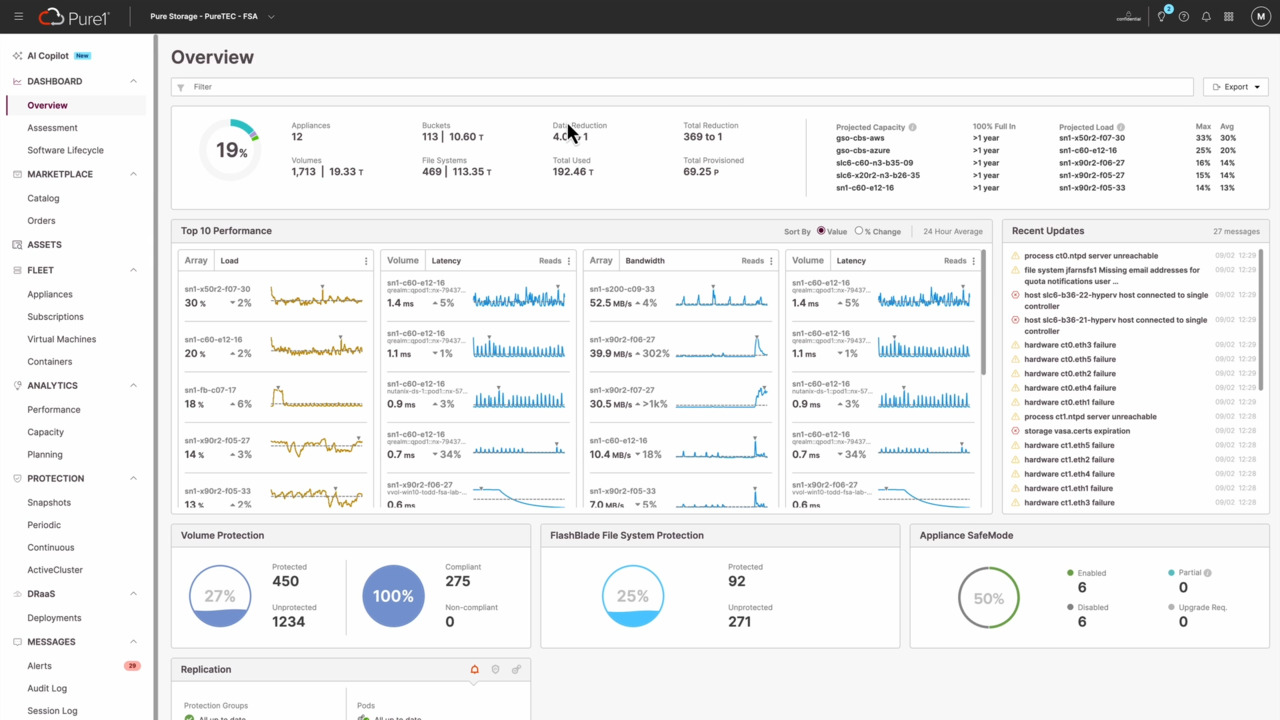Select the alert bell icon in Replication panel
The width and height of the screenshot is (1280, 720).
(475, 670)
